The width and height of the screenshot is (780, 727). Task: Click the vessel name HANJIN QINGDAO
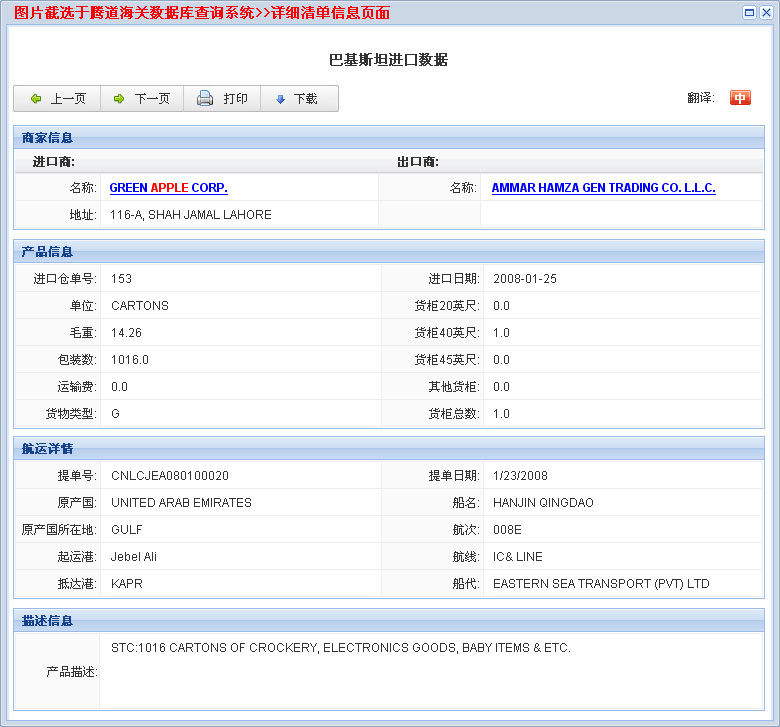point(543,503)
